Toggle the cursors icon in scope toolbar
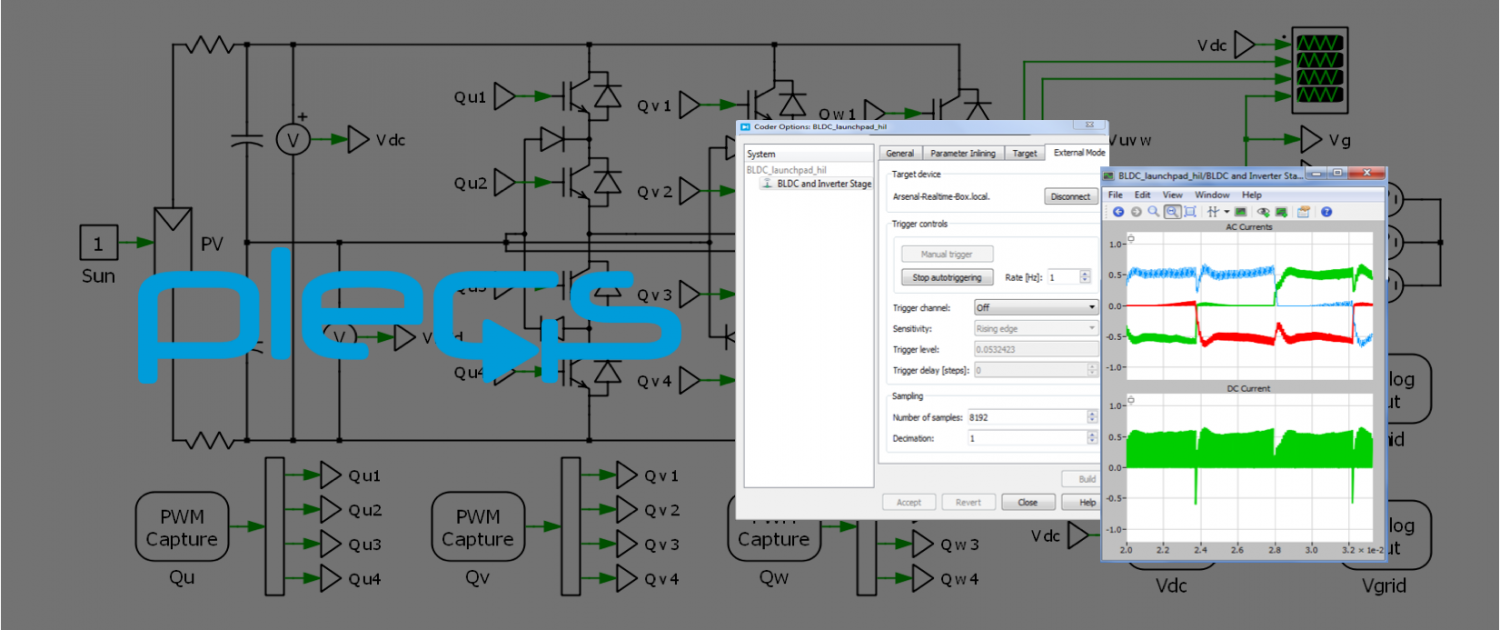 [x=1212, y=212]
